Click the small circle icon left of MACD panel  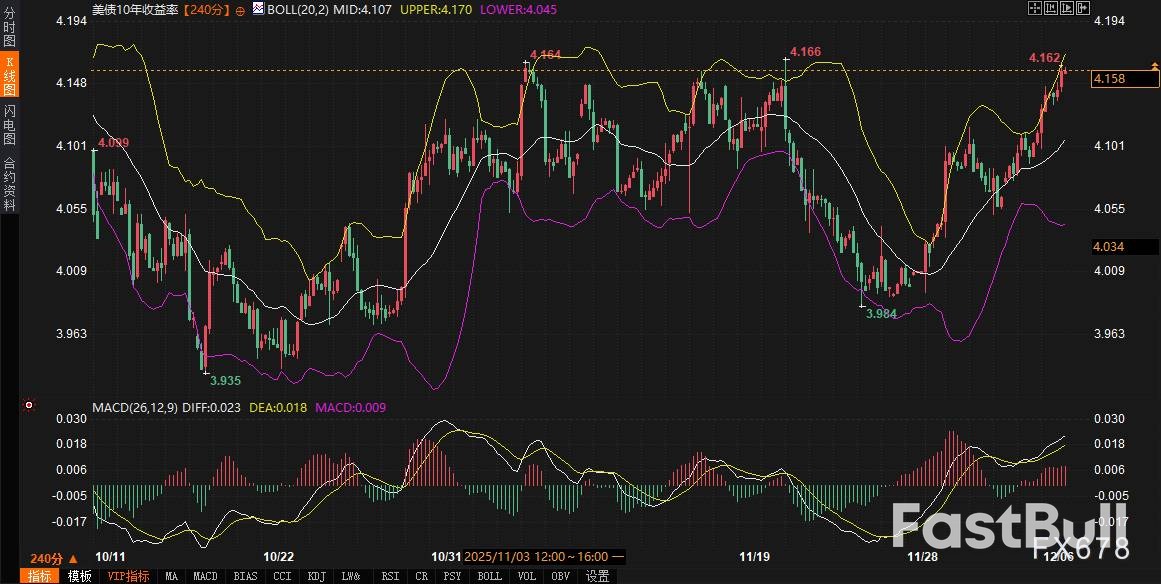point(28,406)
